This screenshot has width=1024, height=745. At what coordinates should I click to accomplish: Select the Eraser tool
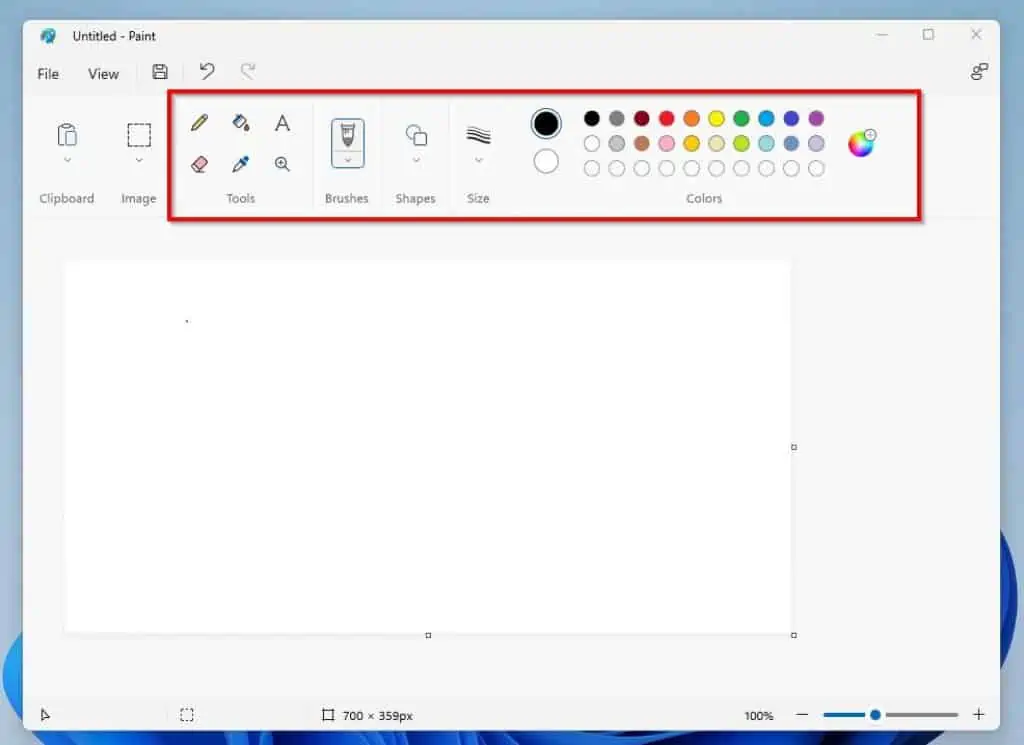coord(199,164)
